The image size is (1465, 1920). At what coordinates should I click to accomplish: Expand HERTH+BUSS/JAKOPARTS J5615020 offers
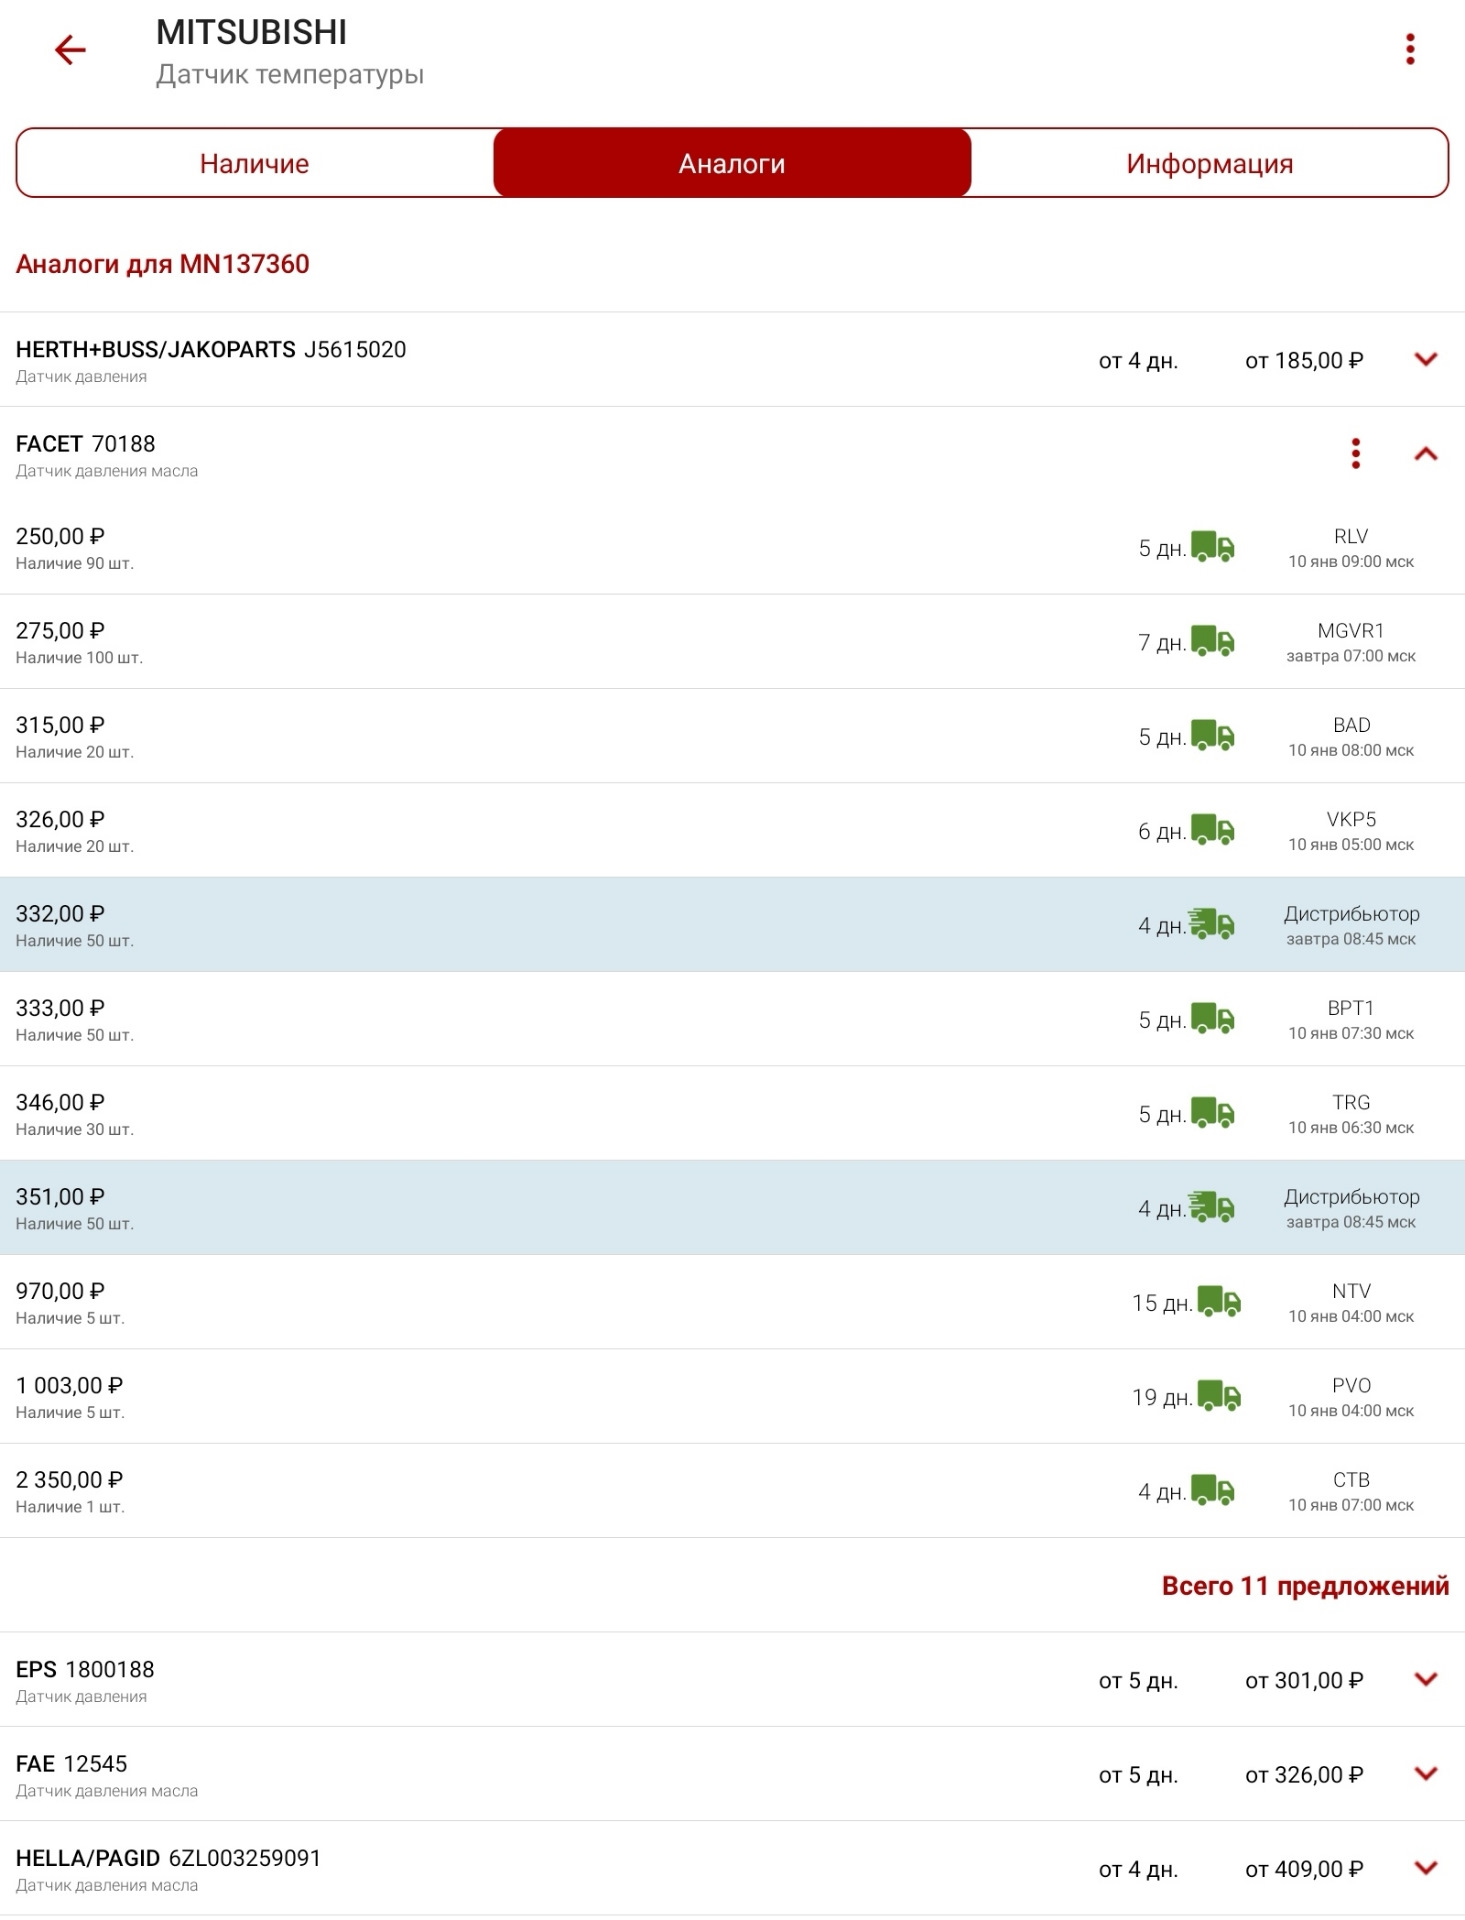point(1426,360)
